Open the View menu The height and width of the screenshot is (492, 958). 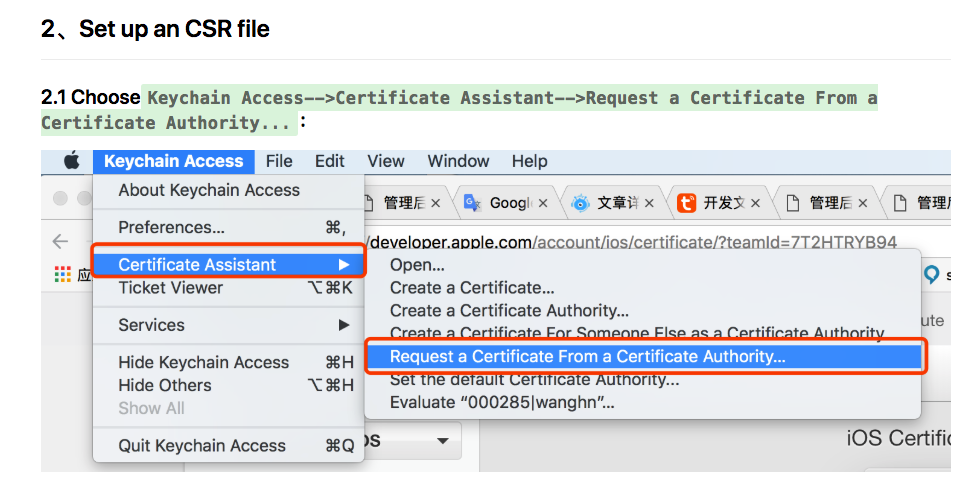[x=386, y=161]
